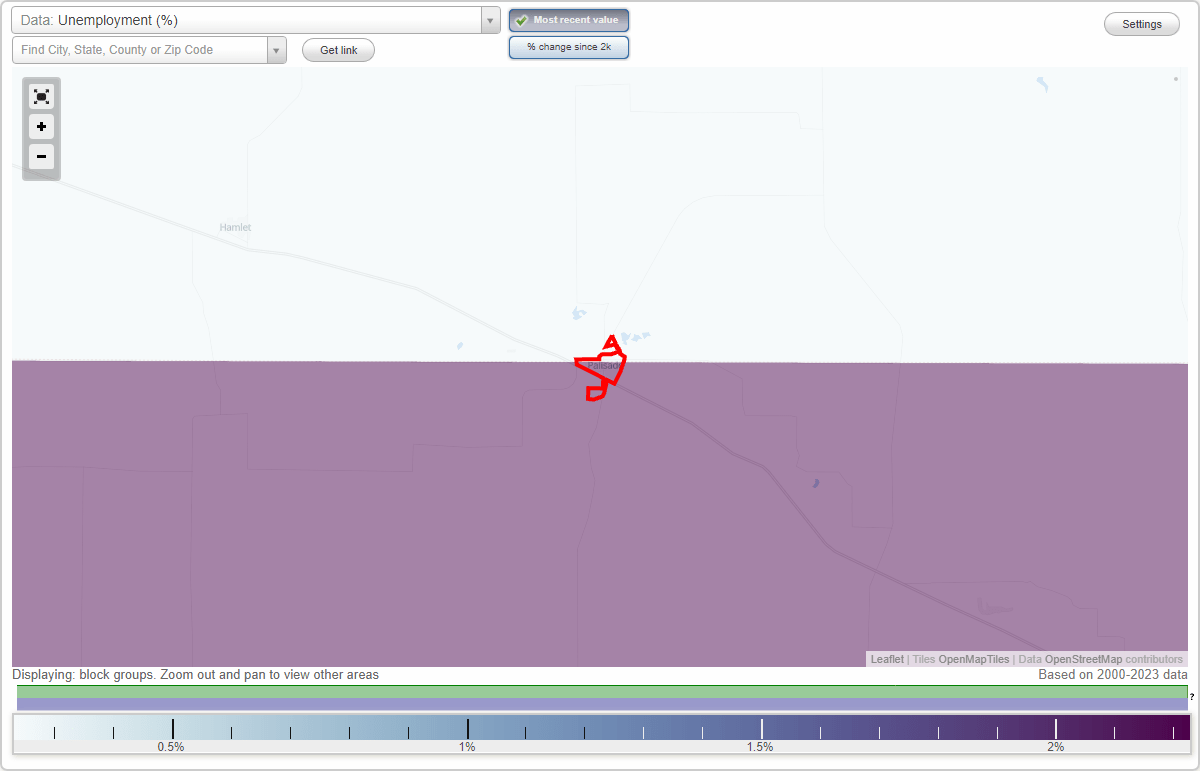Zoom out with the minus button
Image resolution: width=1200 pixels, height=771 pixels.
(41, 157)
